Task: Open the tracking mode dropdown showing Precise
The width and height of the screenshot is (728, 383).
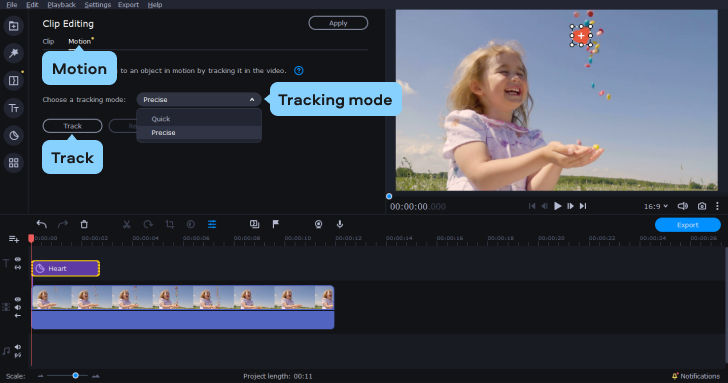Action: point(199,100)
